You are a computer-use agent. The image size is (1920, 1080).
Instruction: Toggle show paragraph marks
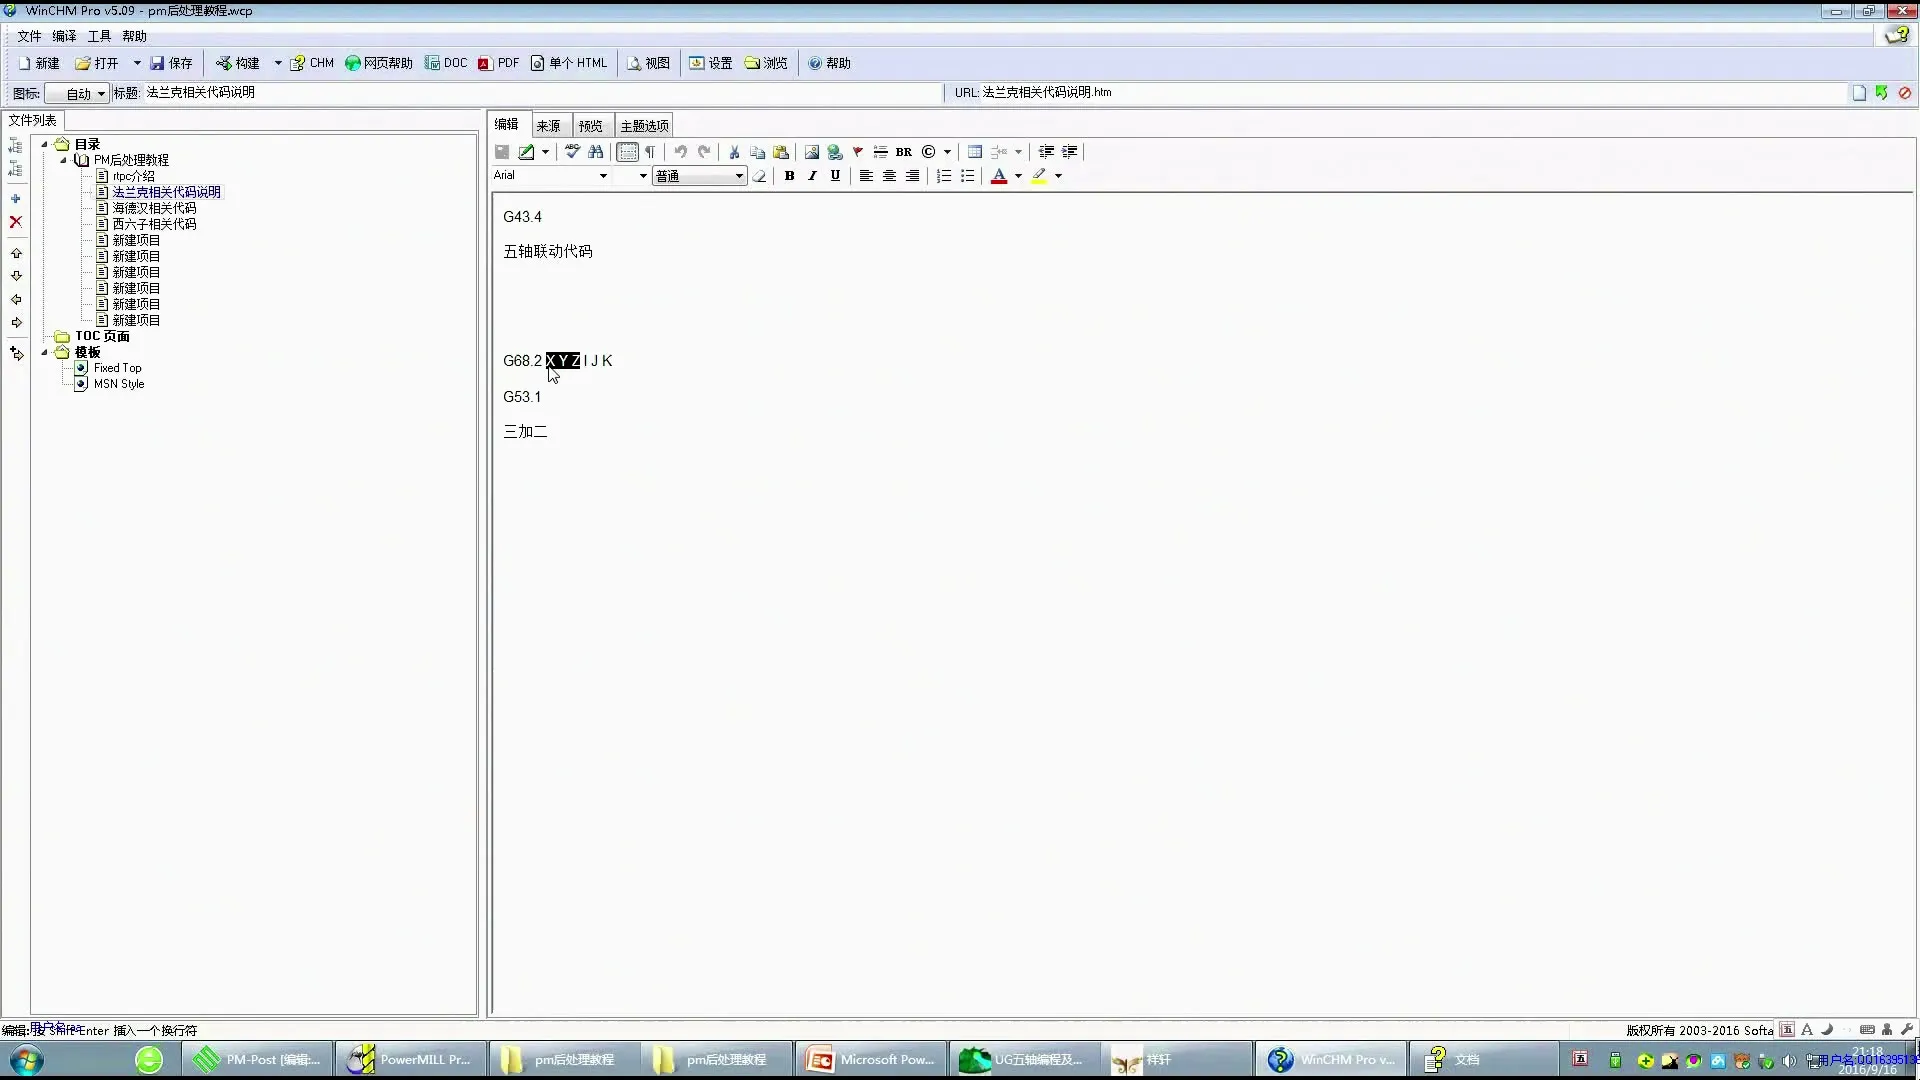click(x=650, y=152)
